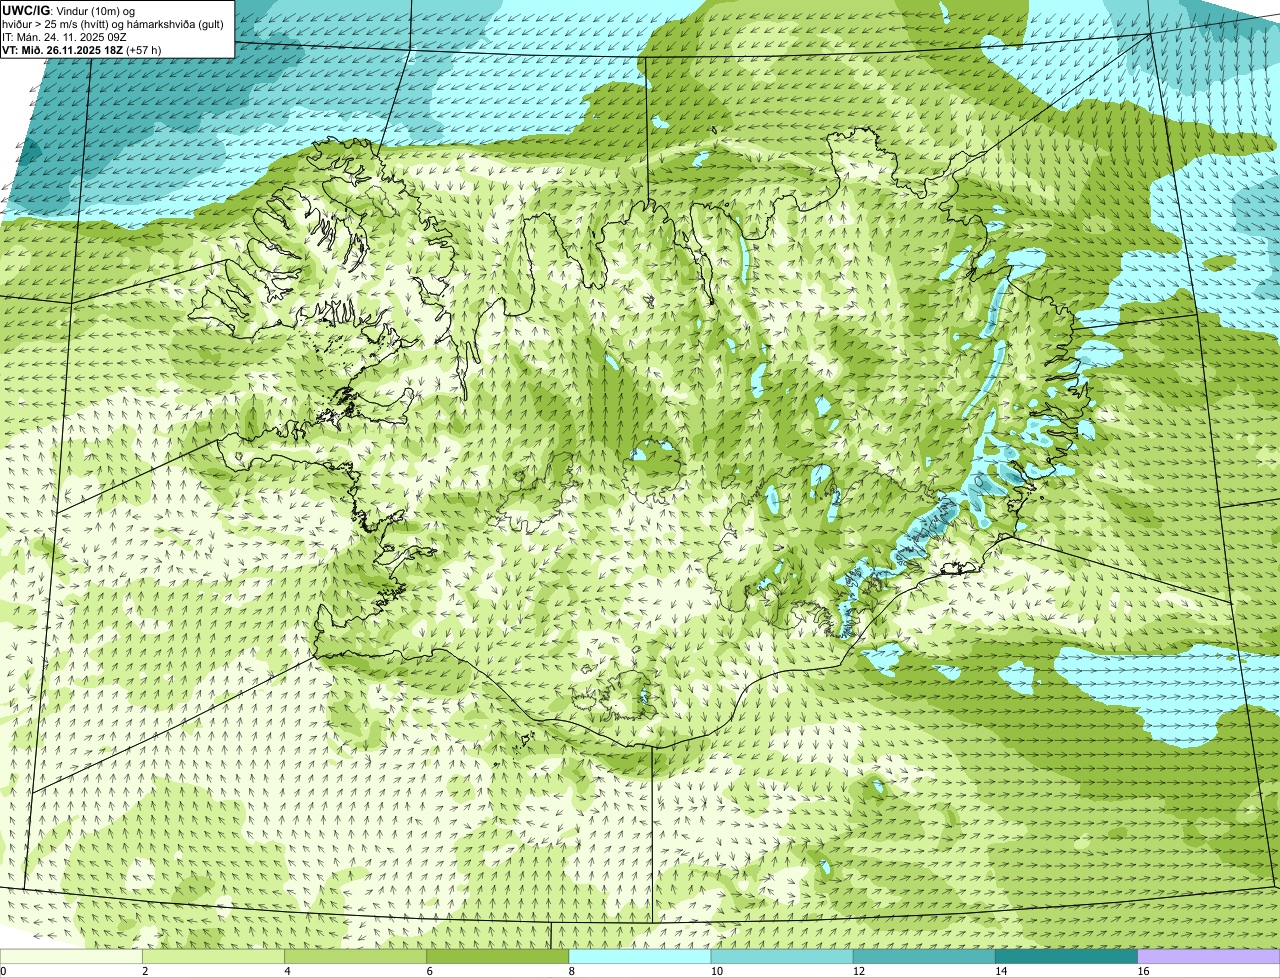This screenshot has width=1280, height=978.
Task: Click the "10" tick label on the color scale
Action: (x=716, y=971)
